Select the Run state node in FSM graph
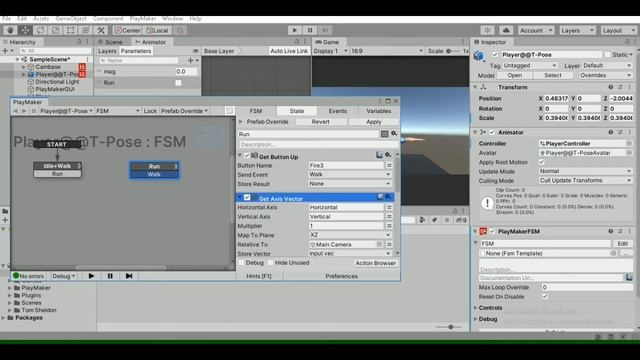 pos(154,167)
